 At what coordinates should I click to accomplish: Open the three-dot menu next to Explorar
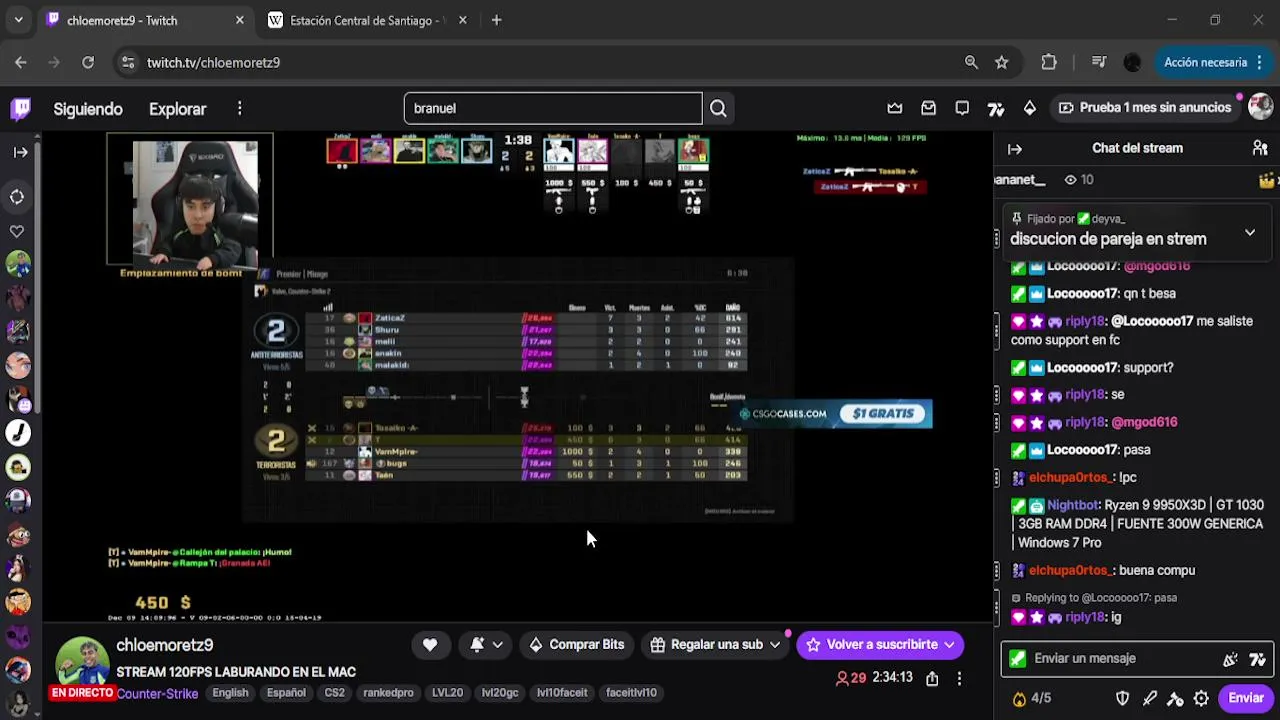(240, 109)
